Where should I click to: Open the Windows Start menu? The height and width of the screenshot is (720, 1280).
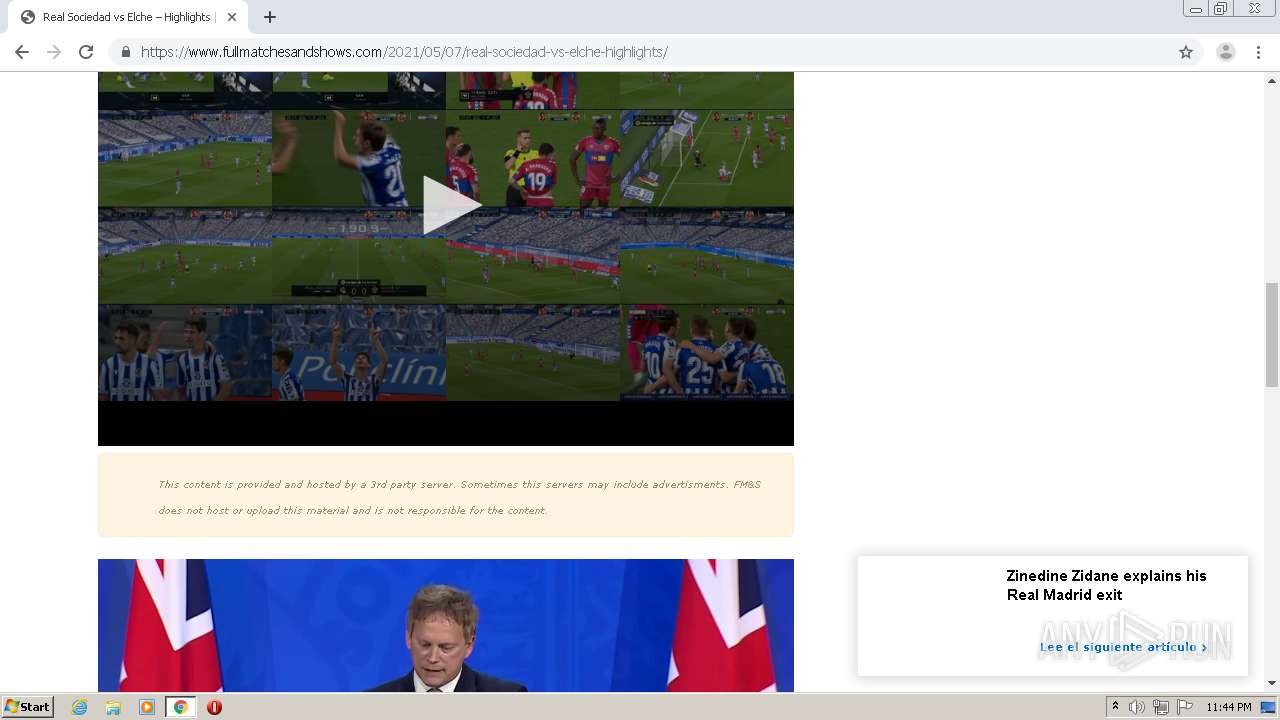pos(27,707)
